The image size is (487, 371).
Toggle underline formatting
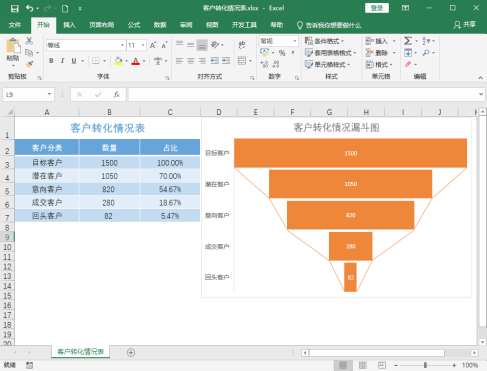74,61
